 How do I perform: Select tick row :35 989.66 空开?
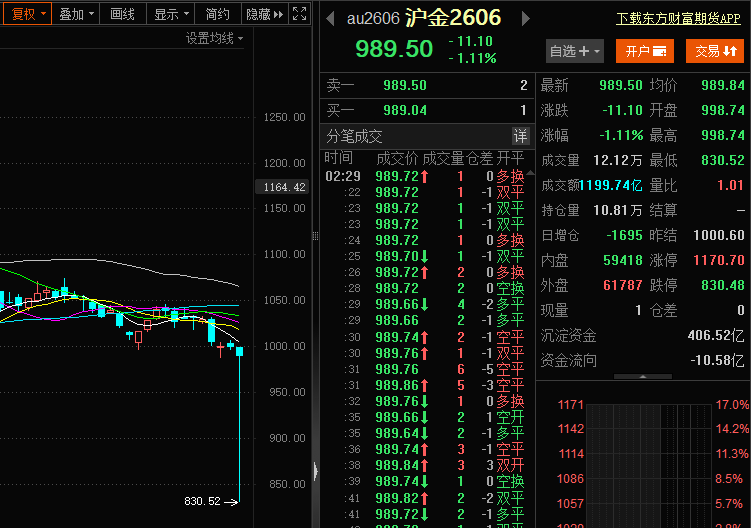pyautogui.click(x=424, y=417)
